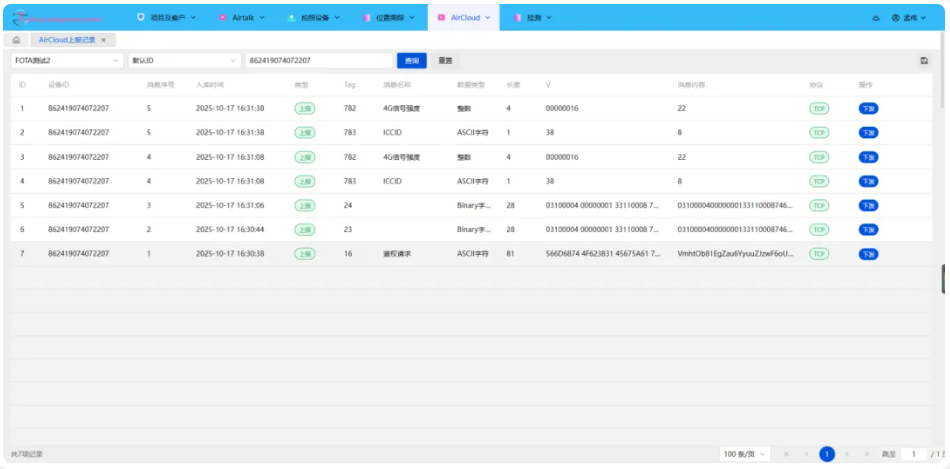
Task: Click the device ID search input field
Action: point(318,61)
